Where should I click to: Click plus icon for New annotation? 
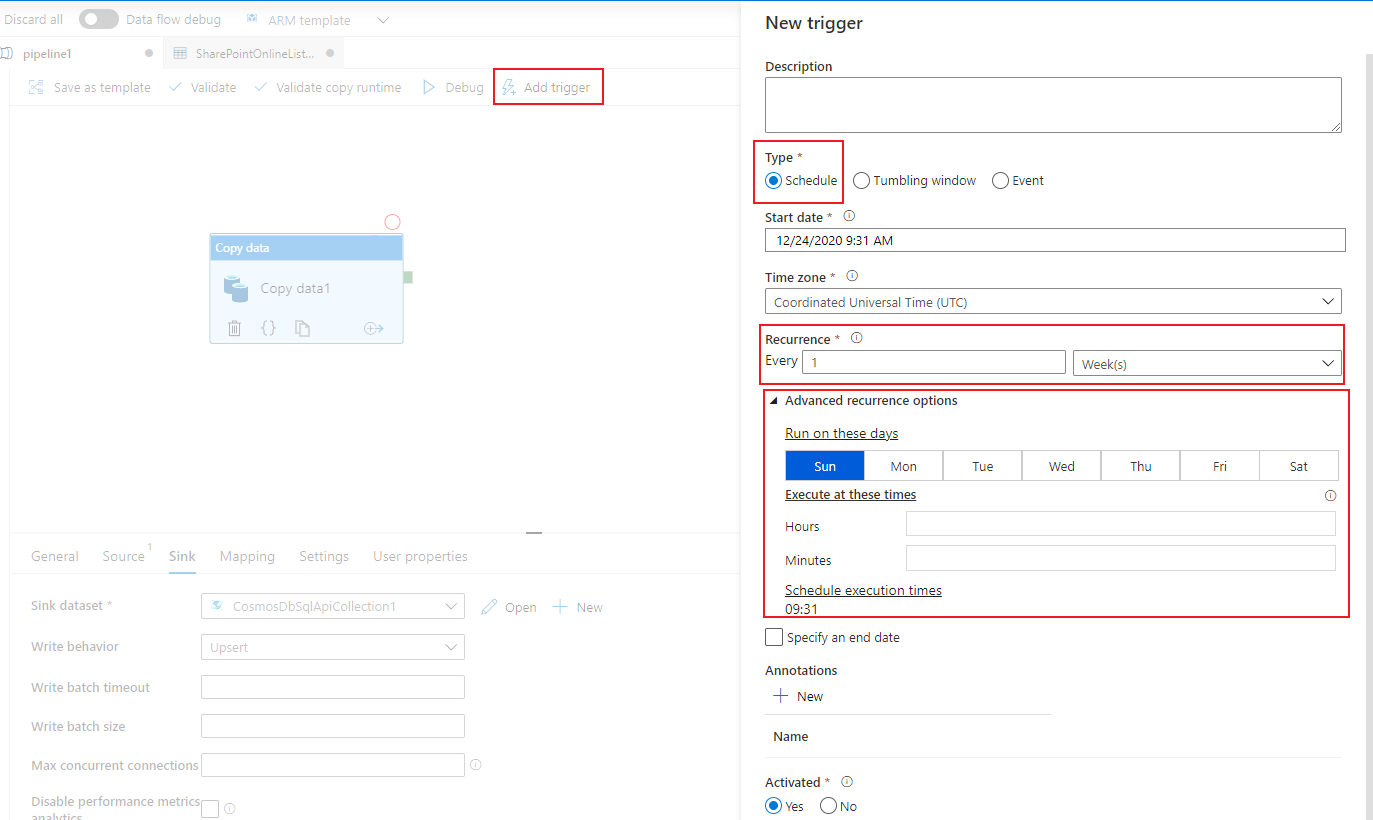[x=782, y=696]
